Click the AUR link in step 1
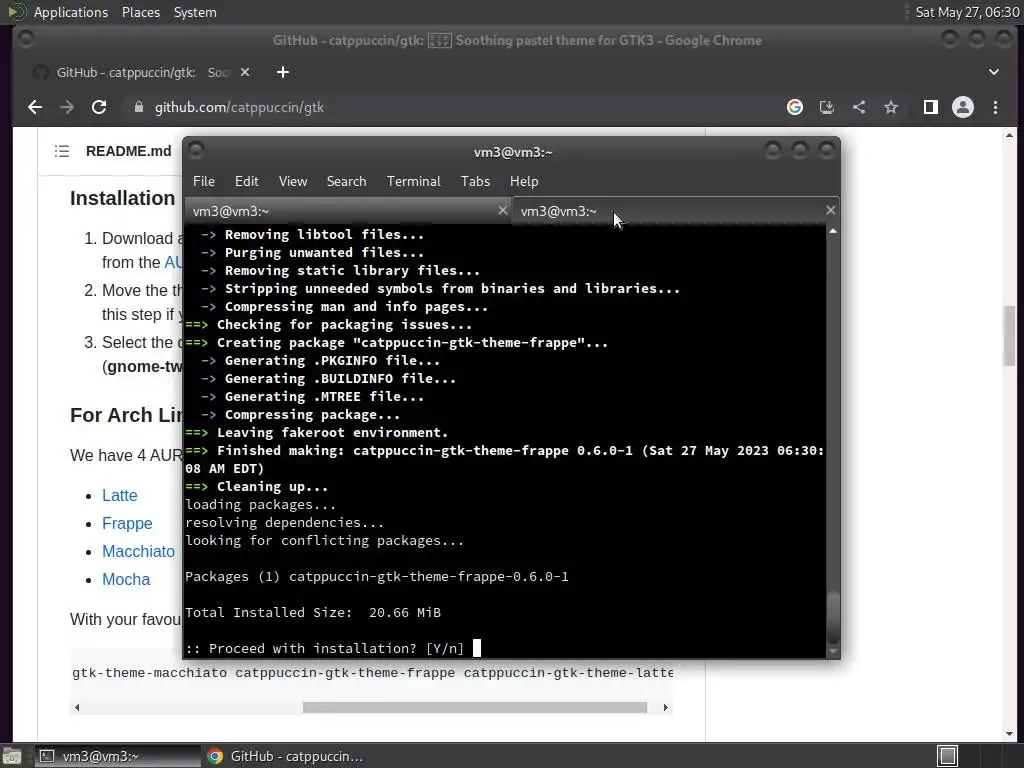Viewport: 1024px width, 768px height. point(173,263)
